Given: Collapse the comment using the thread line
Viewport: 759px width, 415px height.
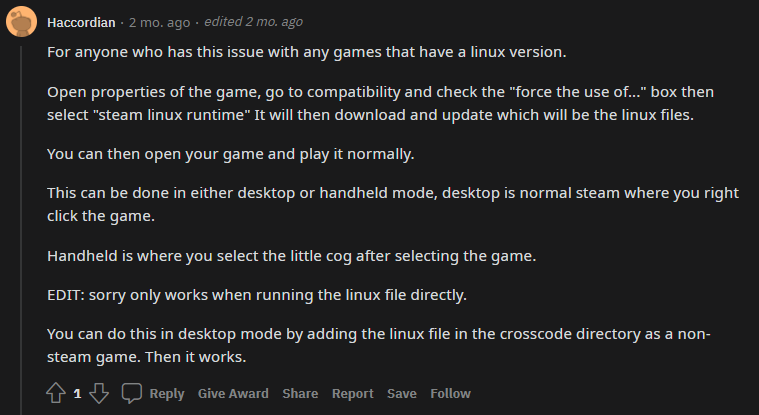Looking at the screenshot, I should click(21, 230).
